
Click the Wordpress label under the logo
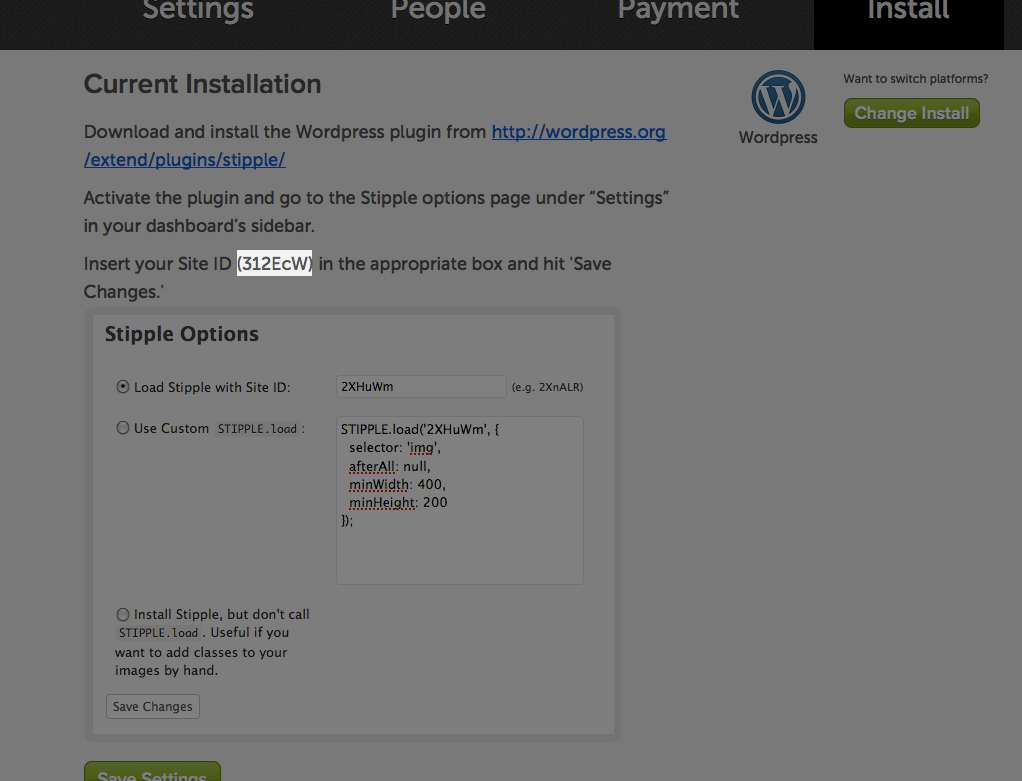(778, 138)
